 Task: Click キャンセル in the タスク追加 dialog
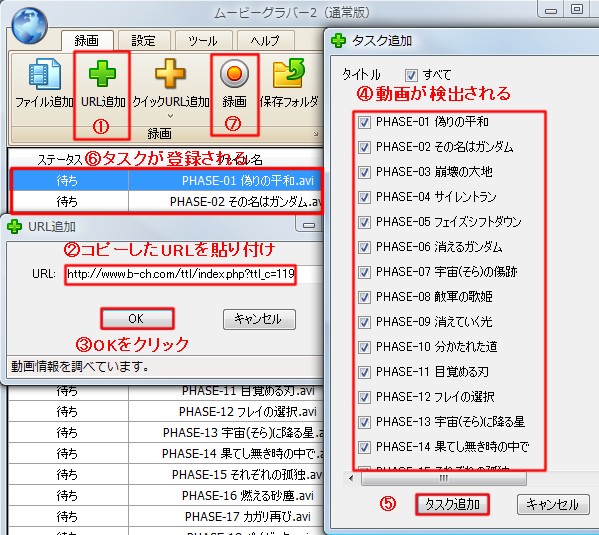pos(553,504)
